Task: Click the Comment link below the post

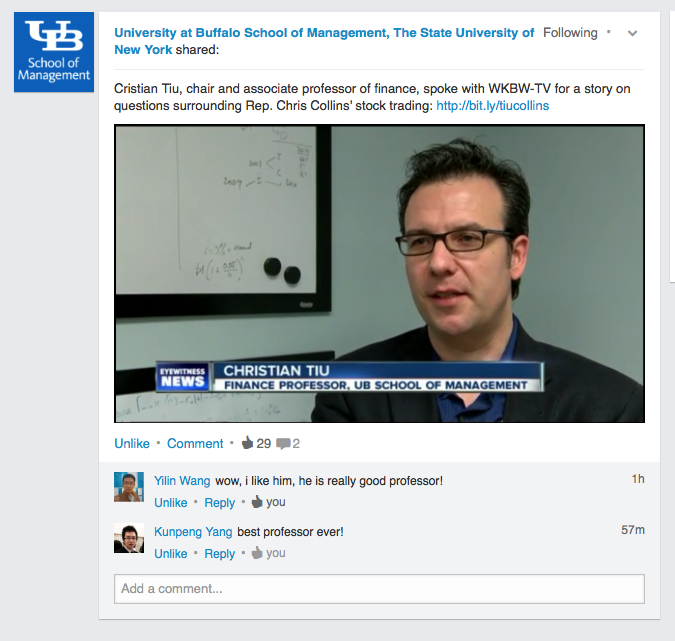Action: pyautogui.click(x=195, y=443)
